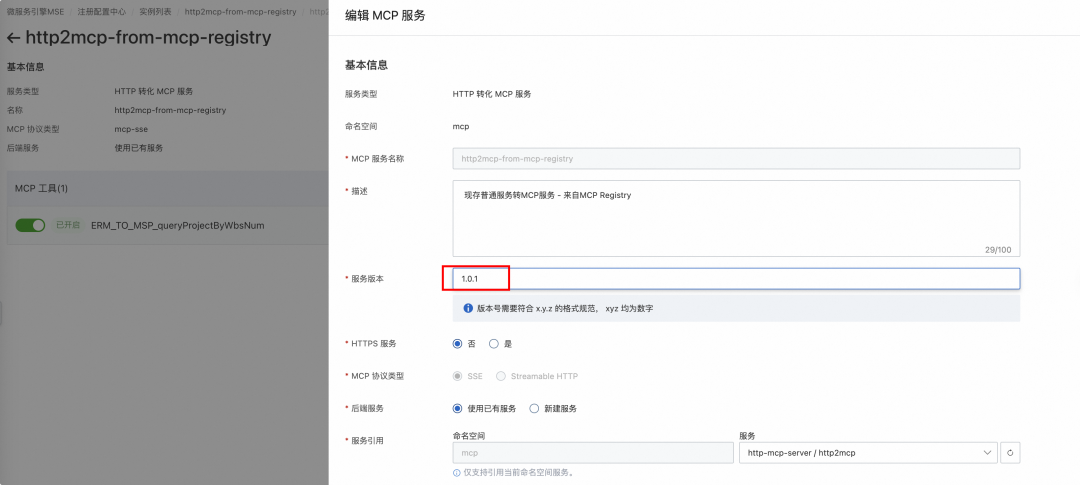Choose the SSE protocol type option

coord(458,376)
